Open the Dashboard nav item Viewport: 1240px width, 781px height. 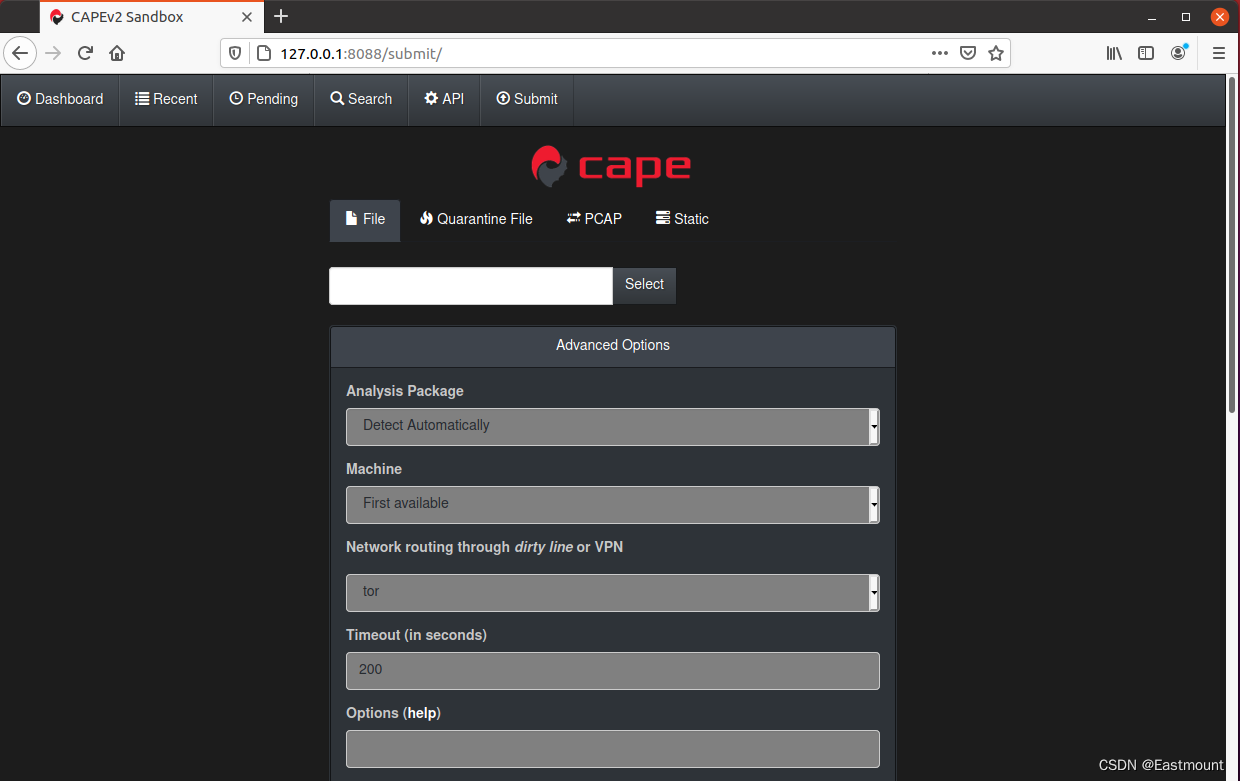[x=60, y=99]
